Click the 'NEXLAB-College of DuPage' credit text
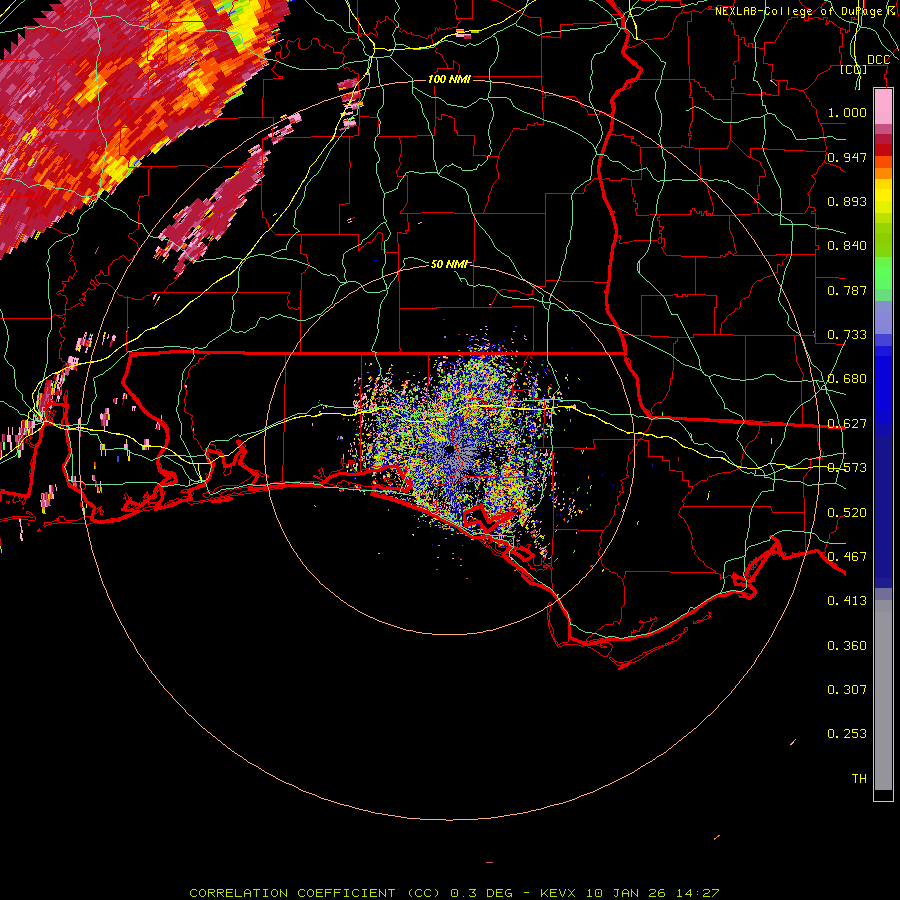900x900 pixels. 799,11
